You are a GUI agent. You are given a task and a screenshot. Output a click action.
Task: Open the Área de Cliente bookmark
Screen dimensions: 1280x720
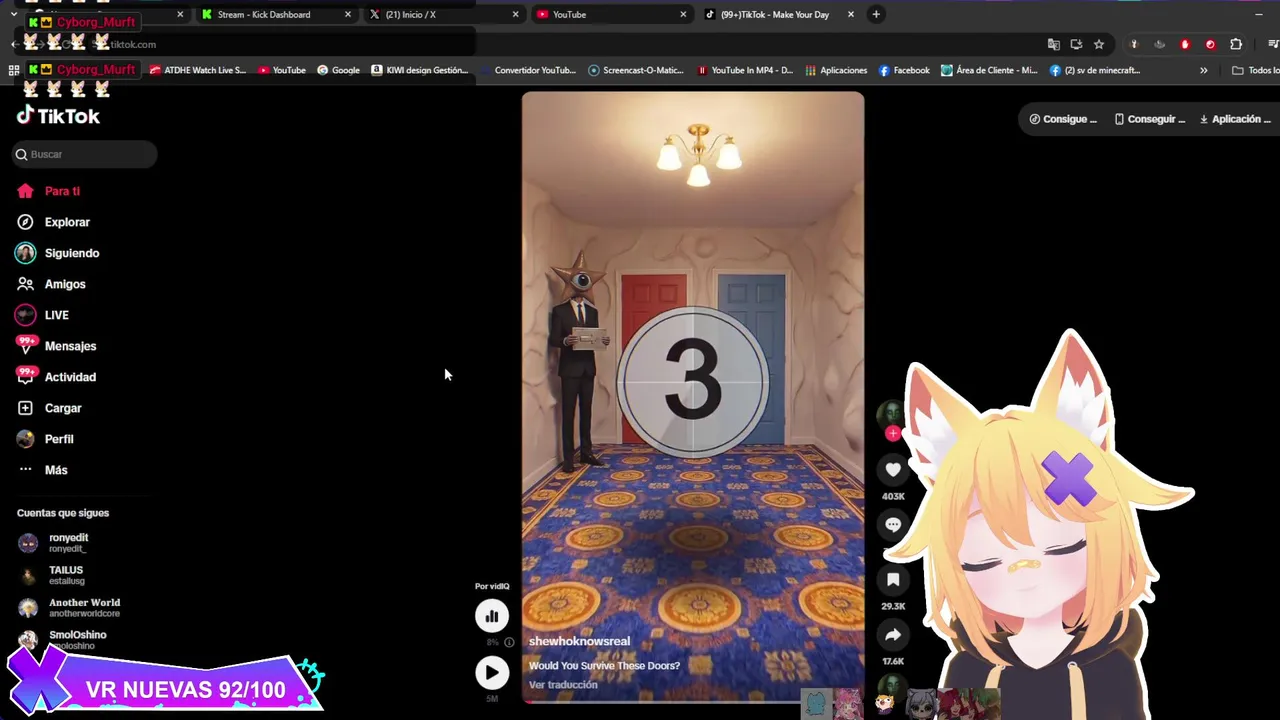click(989, 70)
